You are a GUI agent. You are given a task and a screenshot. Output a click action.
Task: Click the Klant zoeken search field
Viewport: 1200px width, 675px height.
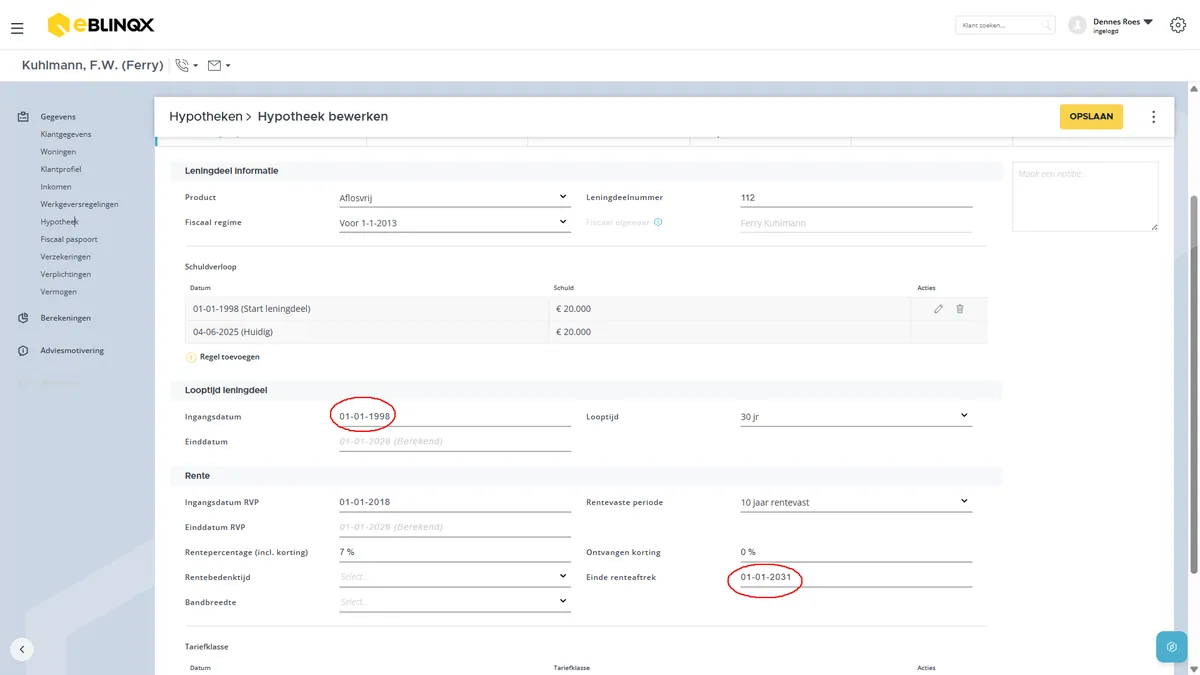point(1004,25)
